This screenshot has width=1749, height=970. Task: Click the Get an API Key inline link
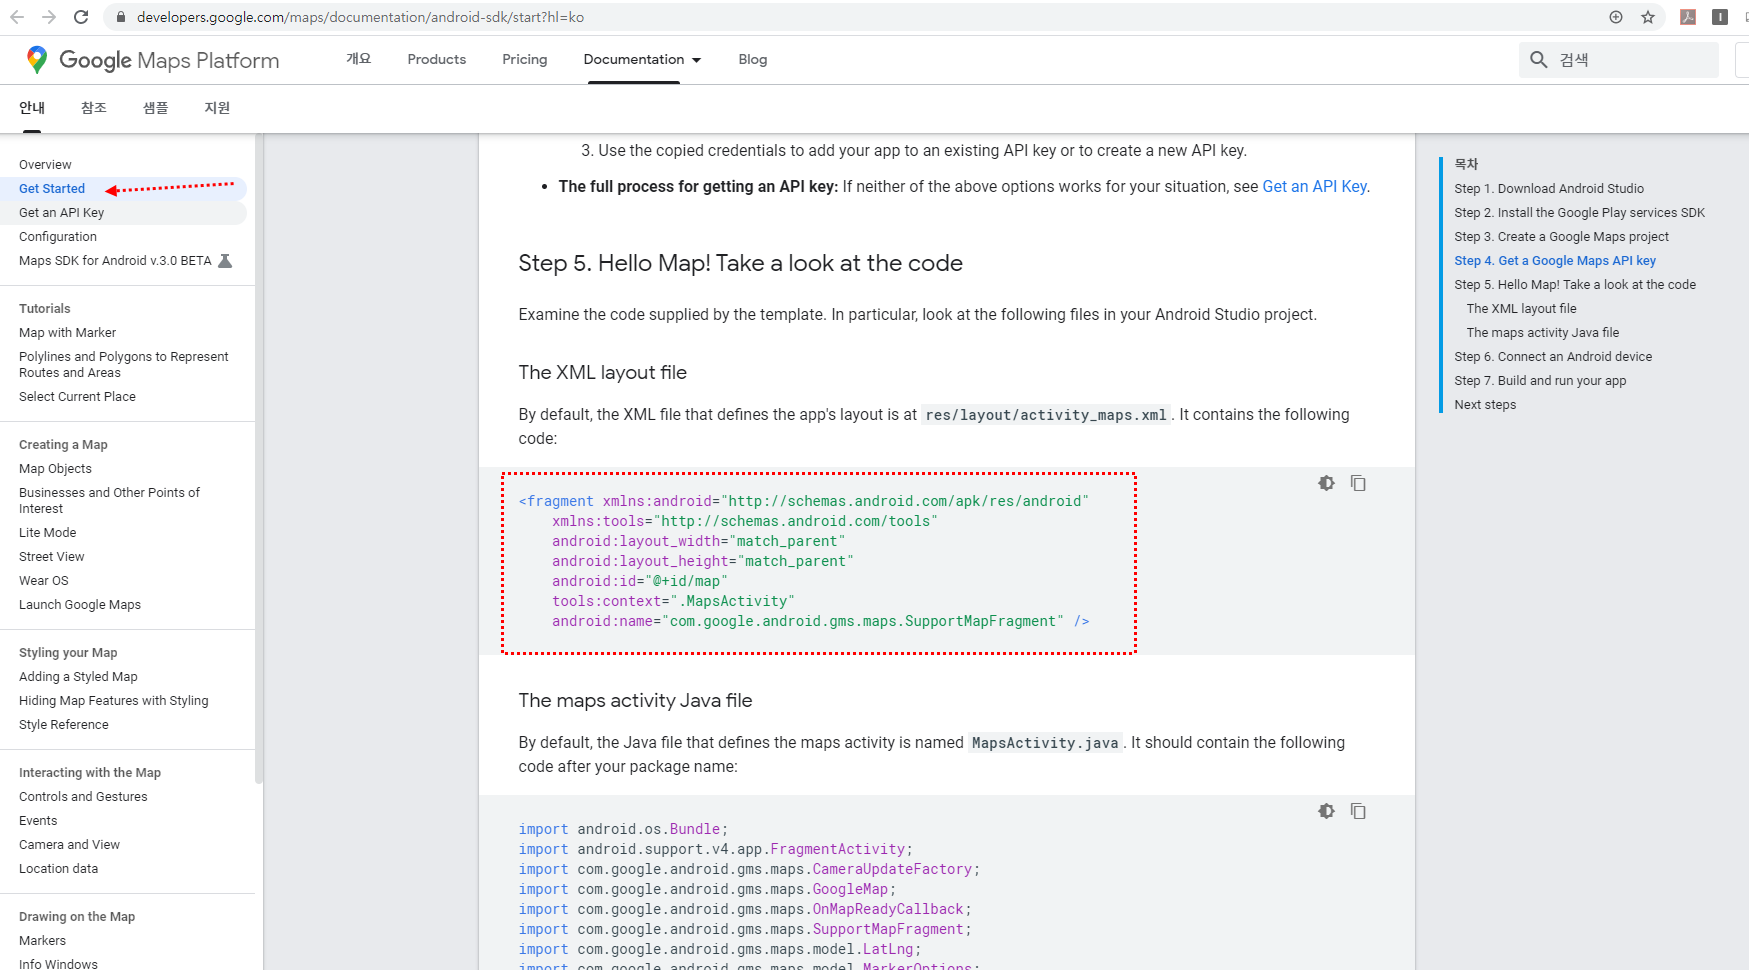pos(1314,187)
